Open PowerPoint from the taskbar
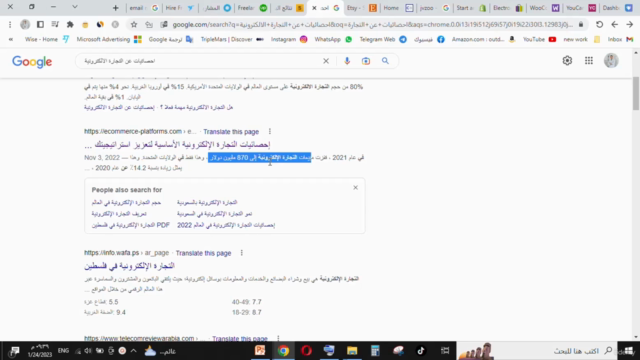 260,351
